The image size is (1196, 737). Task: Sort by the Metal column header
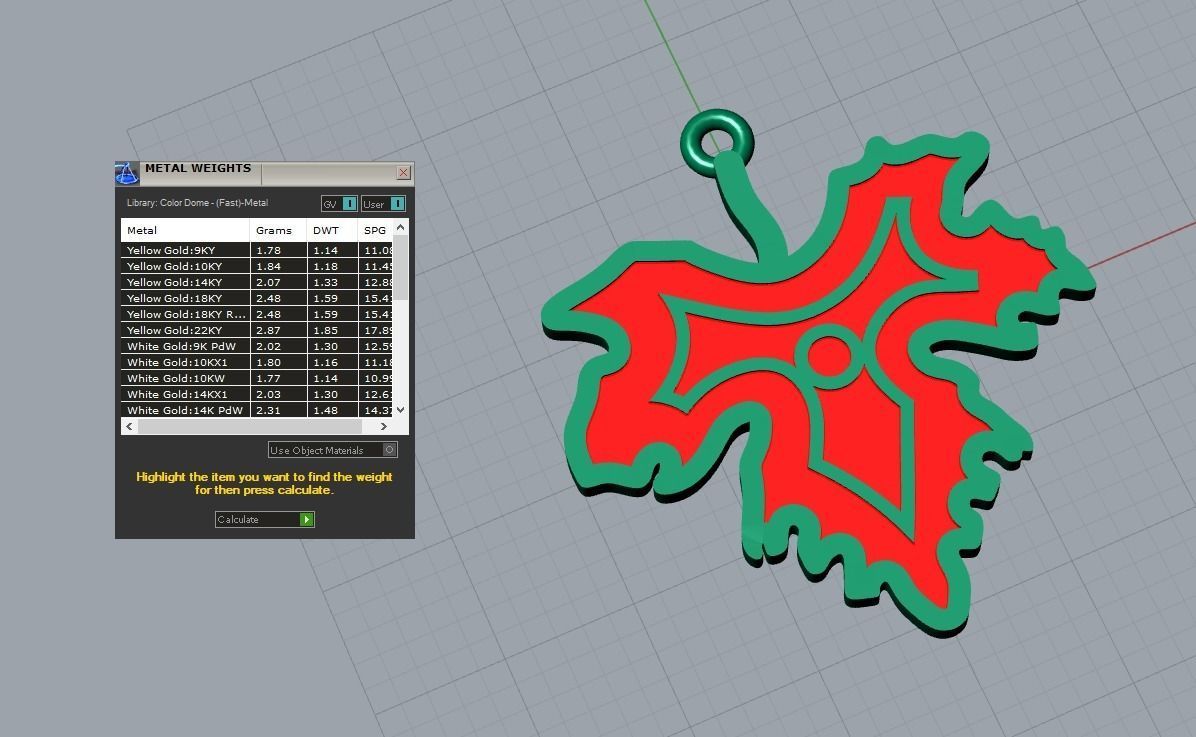(x=185, y=230)
